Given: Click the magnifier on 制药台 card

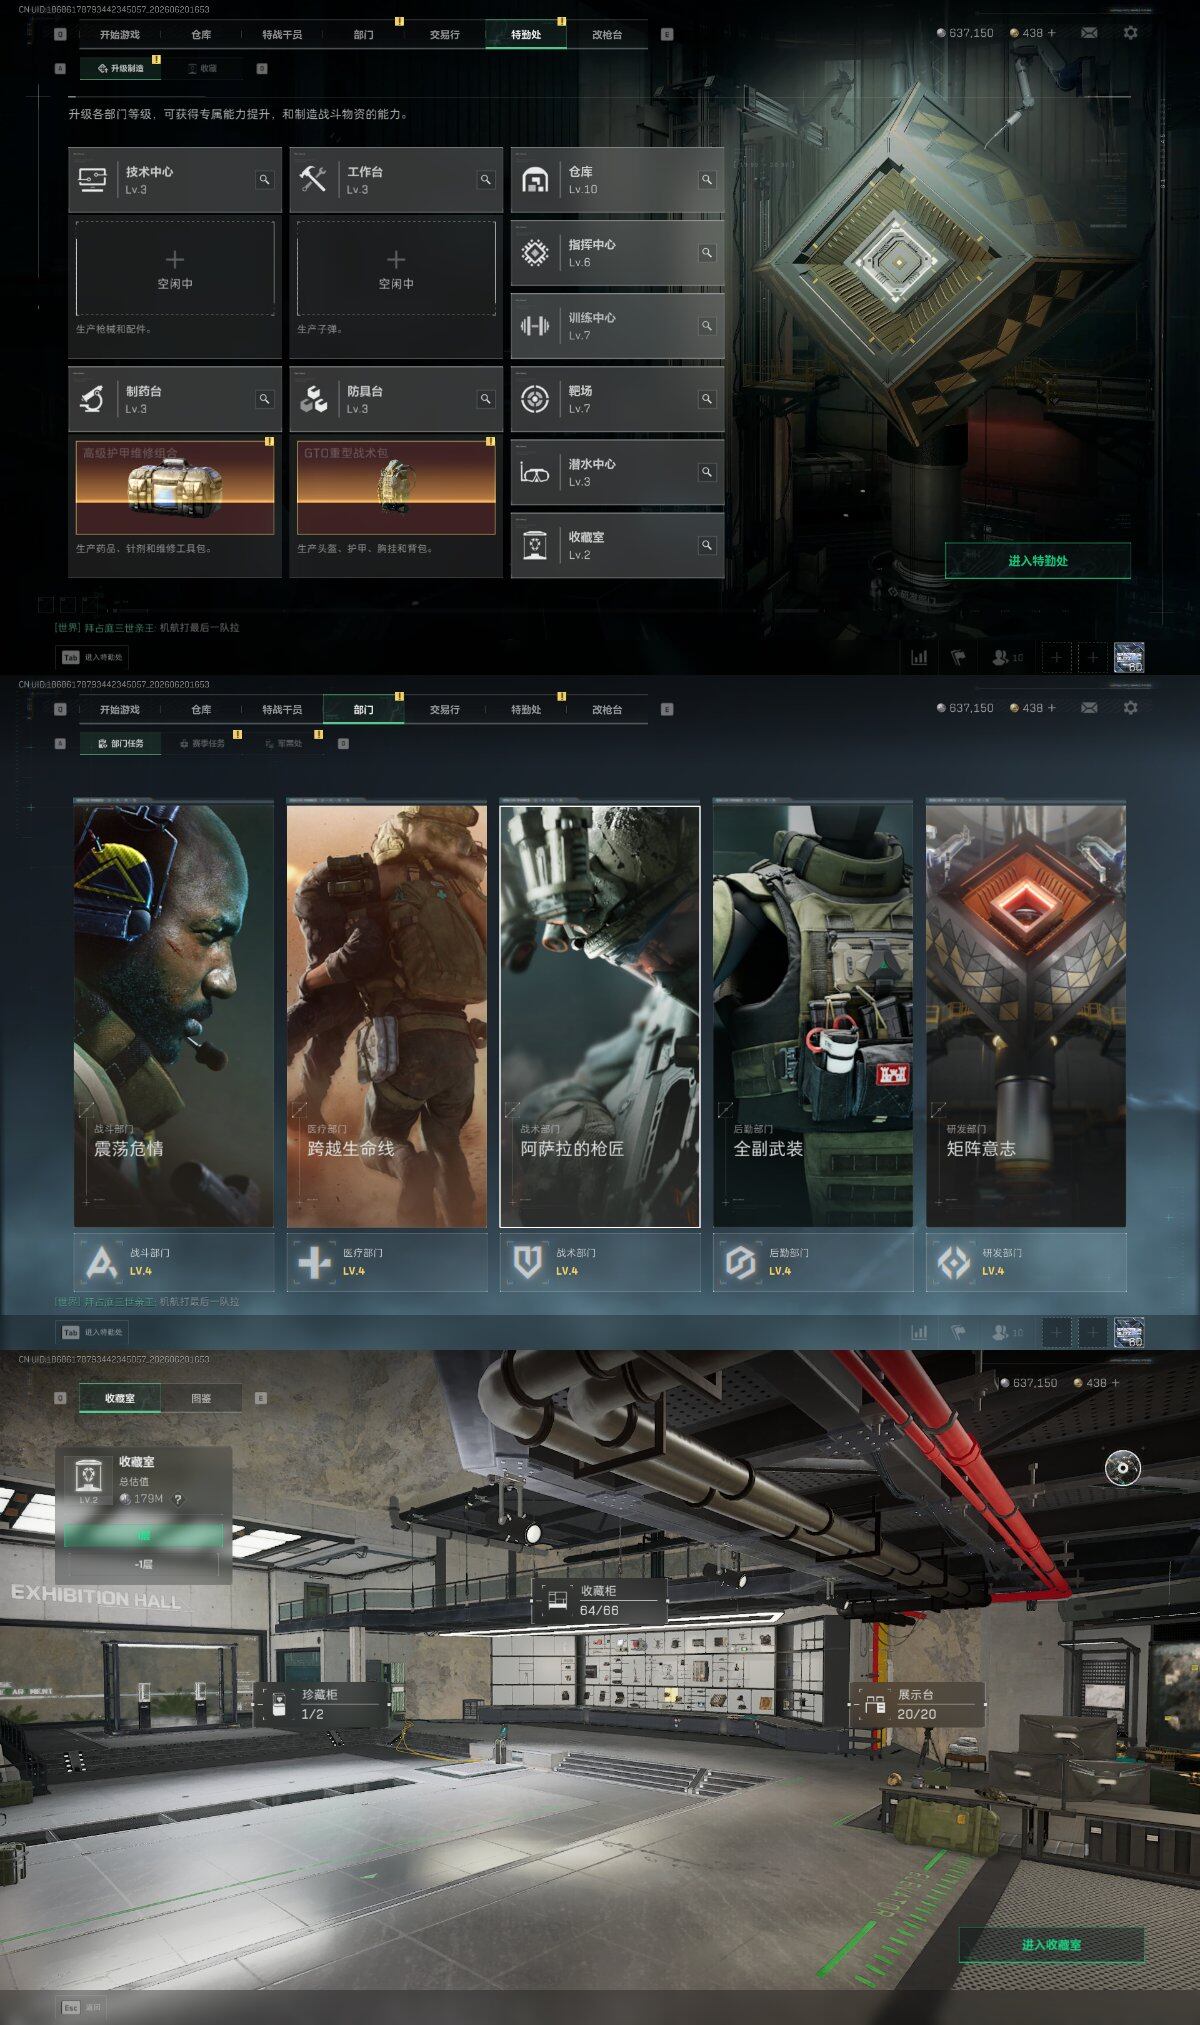Looking at the screenshot, I should pos(264,399).
